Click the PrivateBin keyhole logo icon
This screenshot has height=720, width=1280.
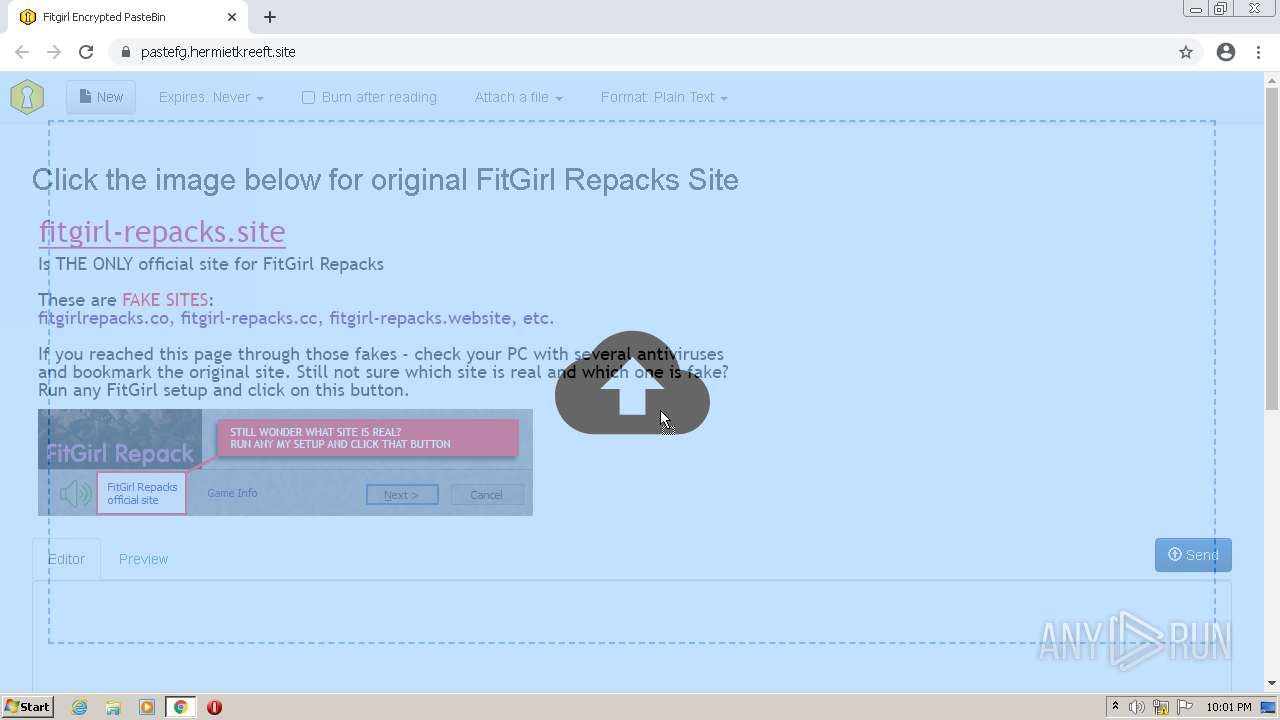tap(27, 97)
